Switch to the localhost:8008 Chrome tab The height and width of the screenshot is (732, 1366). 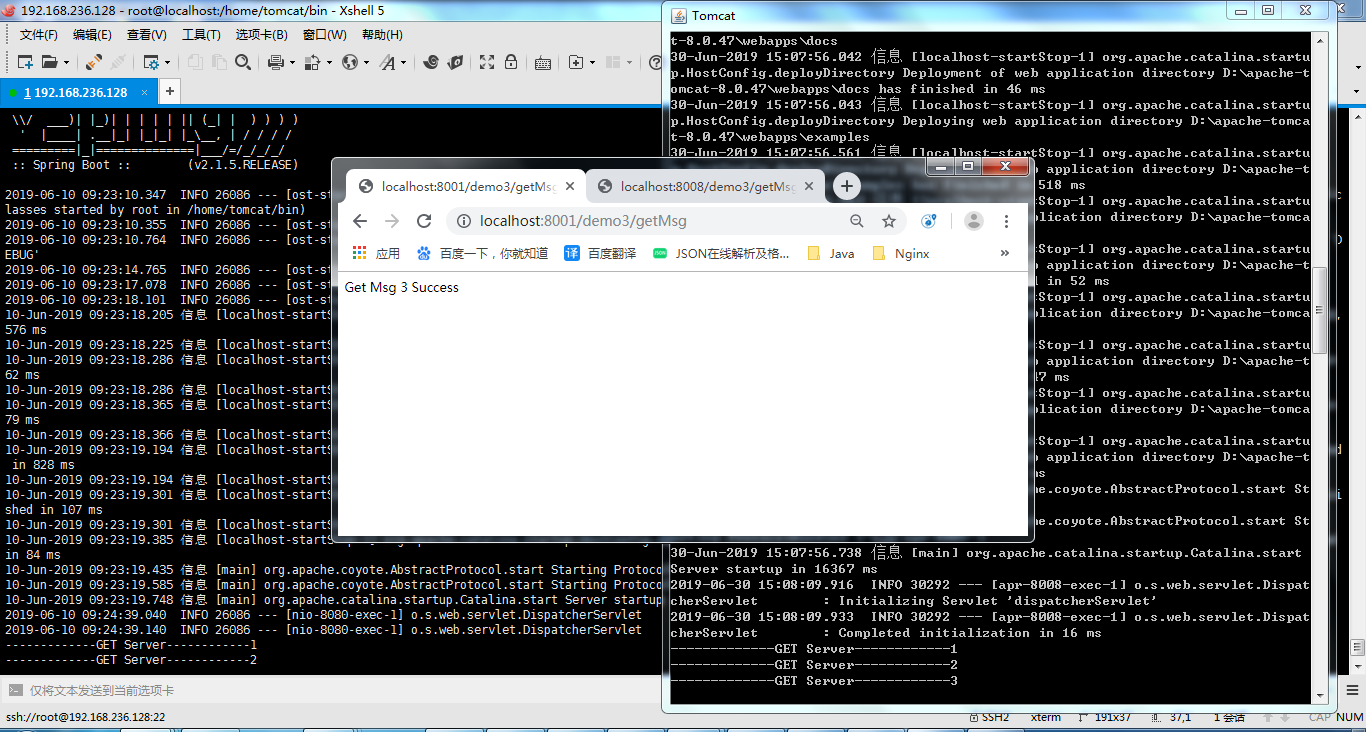[706, 186]
